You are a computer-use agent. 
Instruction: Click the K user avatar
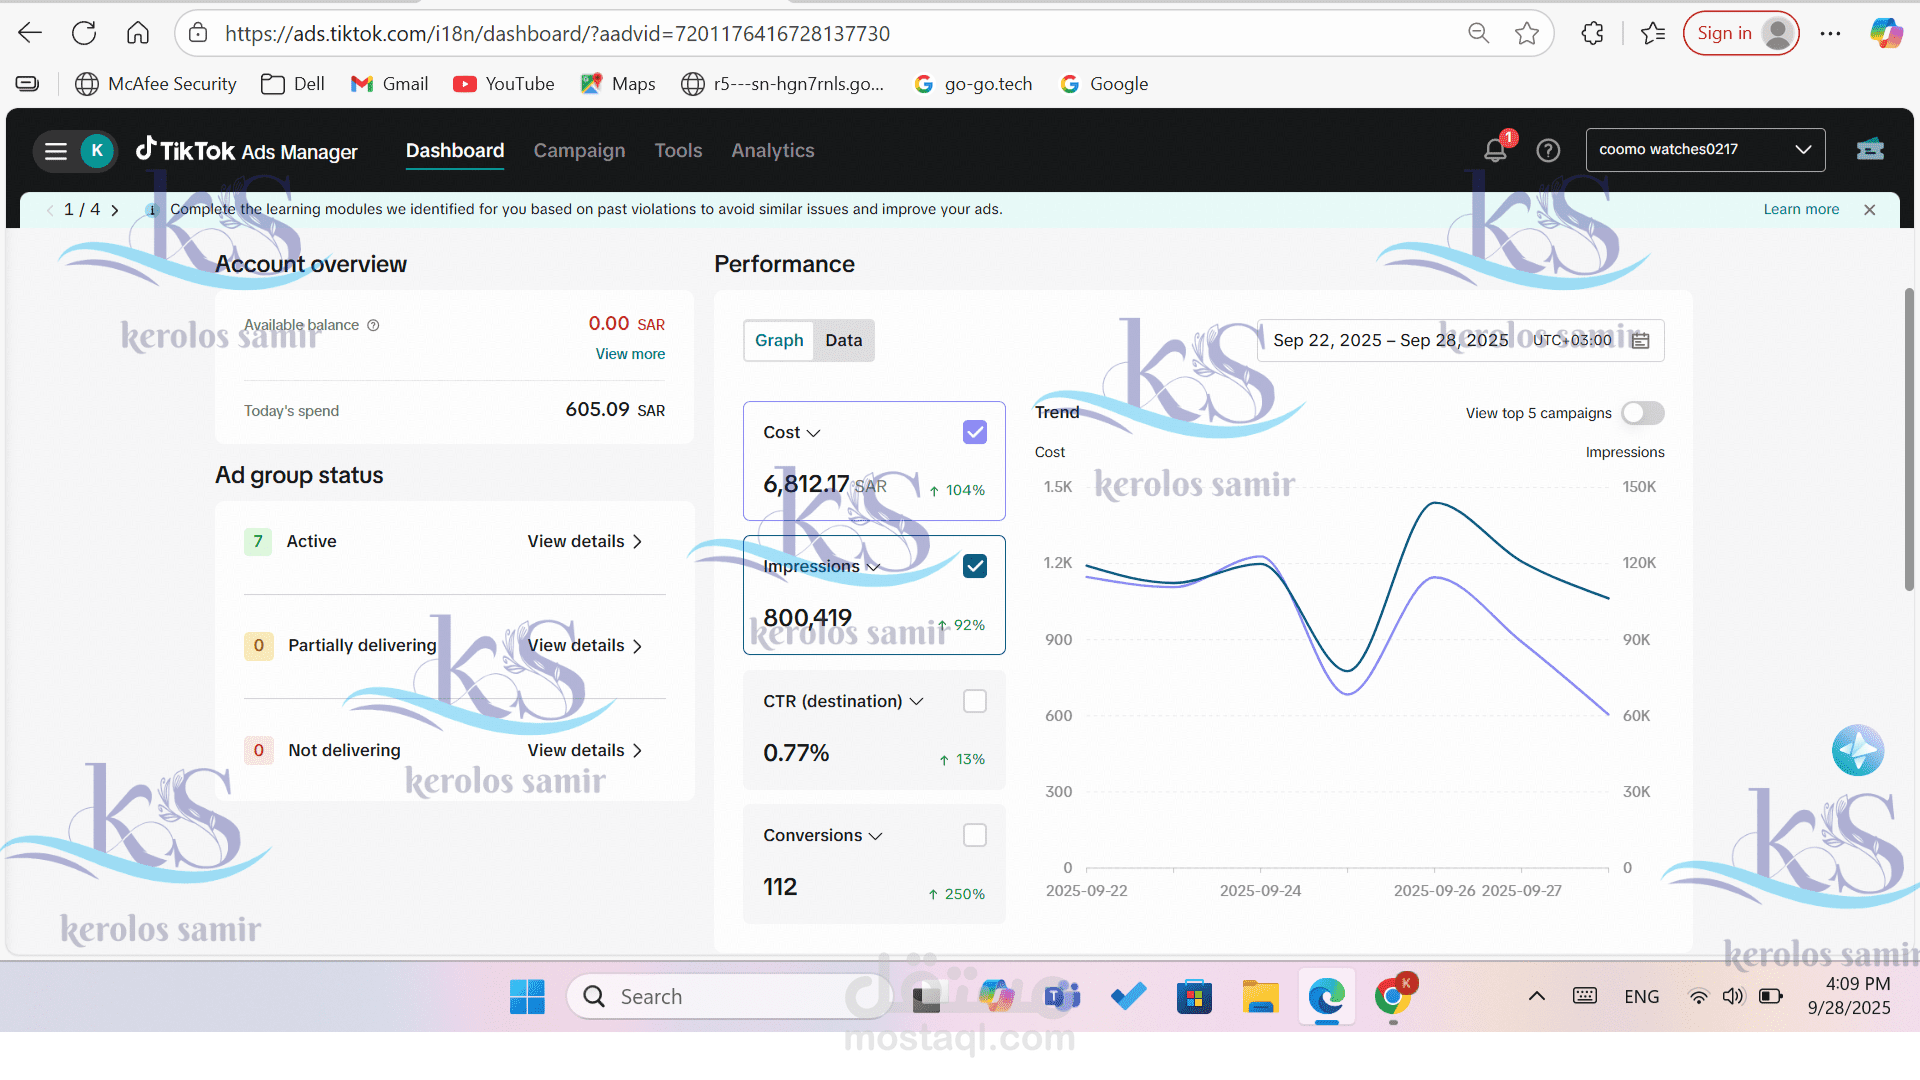[x=97, y=150]
